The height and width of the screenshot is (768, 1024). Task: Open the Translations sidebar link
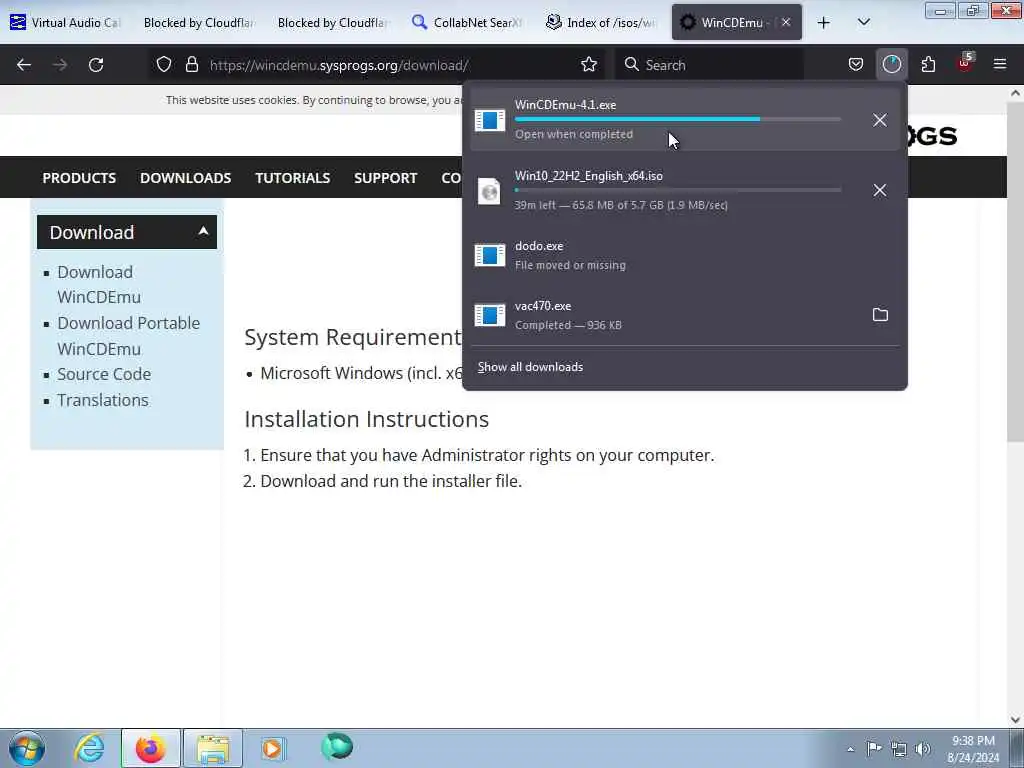click(103, 400)
